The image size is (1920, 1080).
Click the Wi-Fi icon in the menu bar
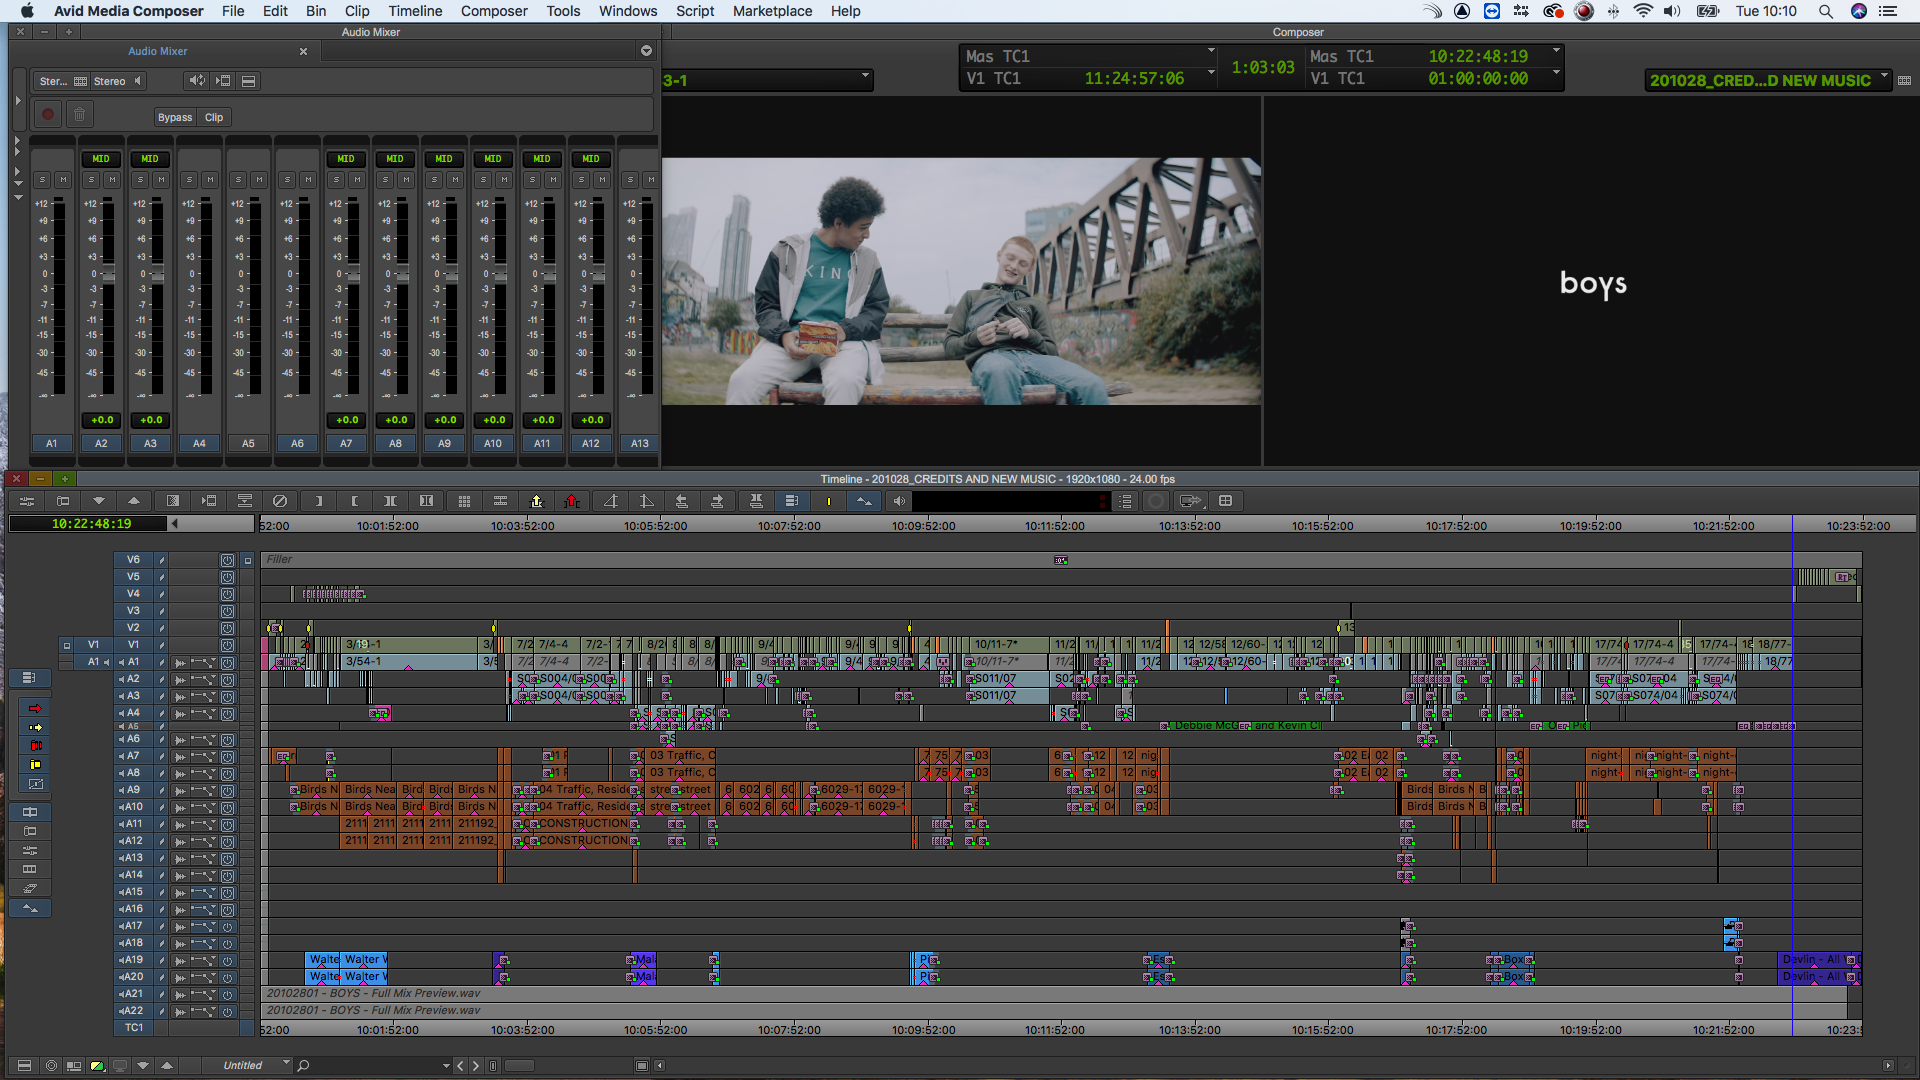[1642, 11]
